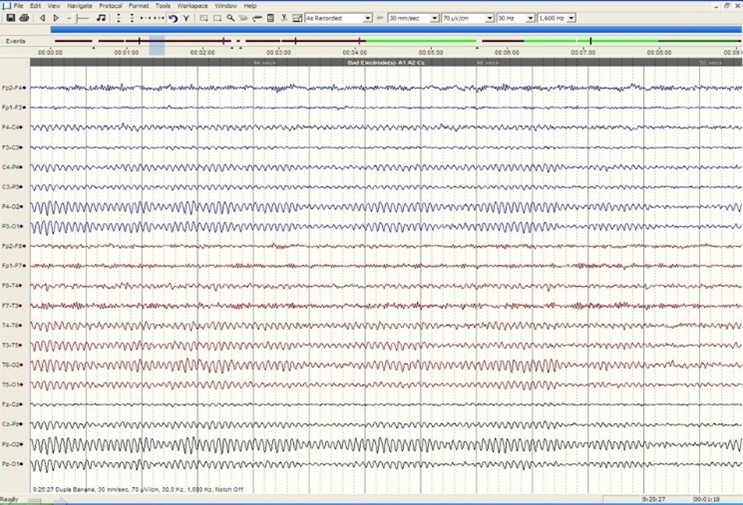
Task: Click the Save floppy disk icon
Action: point(10,18)
